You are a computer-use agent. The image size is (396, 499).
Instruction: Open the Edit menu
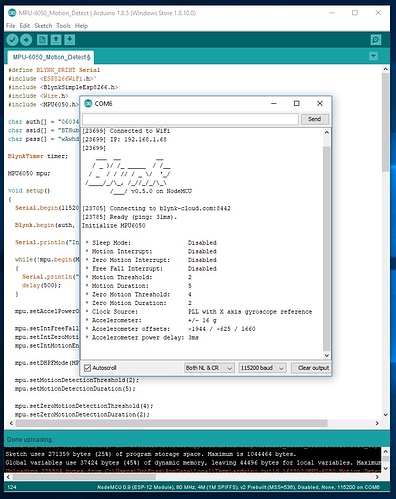25,26
